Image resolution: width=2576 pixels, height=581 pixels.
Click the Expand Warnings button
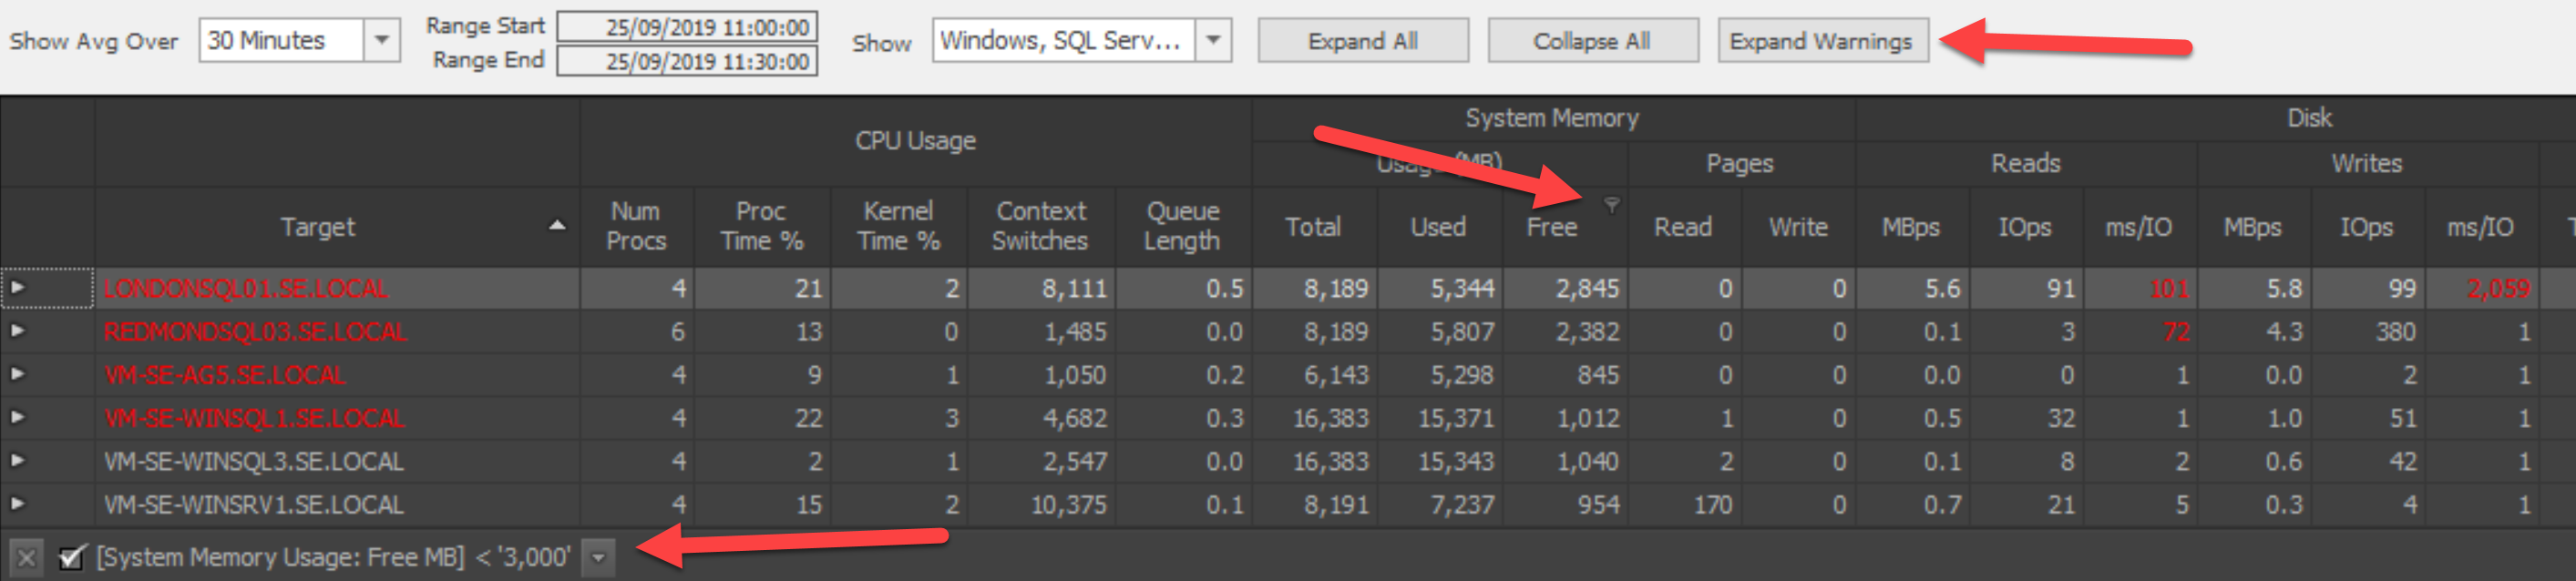pos(1822,41)
